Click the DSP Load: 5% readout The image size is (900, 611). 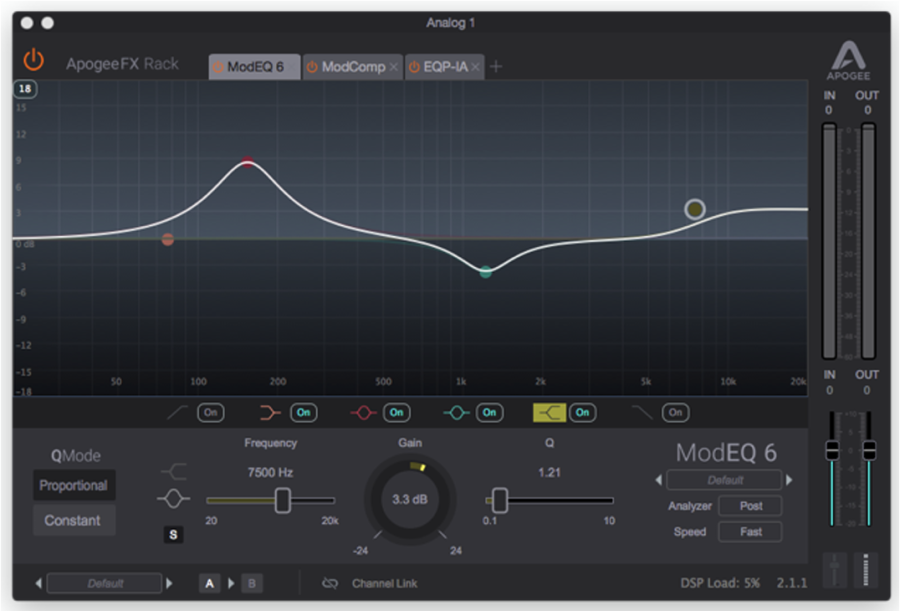pyautogui.click(x=720, y=583)
